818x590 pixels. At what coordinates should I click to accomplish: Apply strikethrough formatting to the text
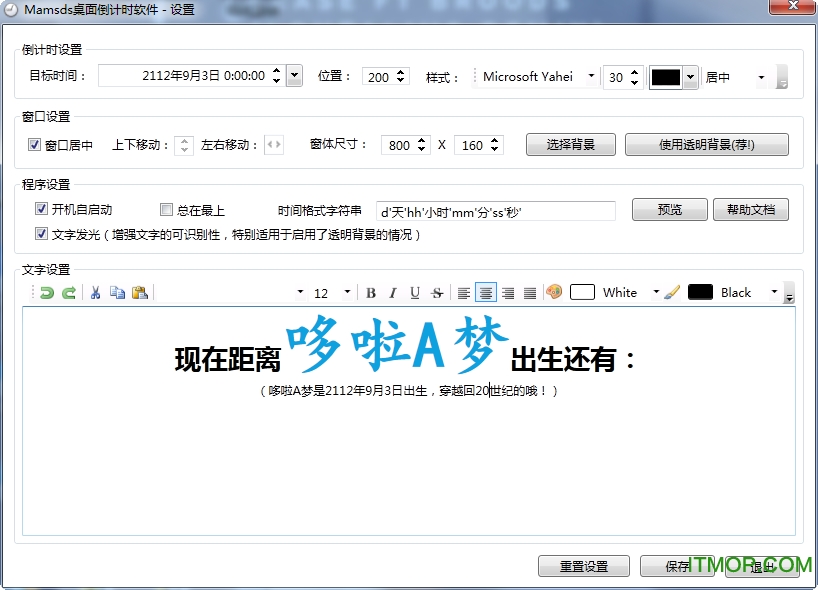[437, 292]
